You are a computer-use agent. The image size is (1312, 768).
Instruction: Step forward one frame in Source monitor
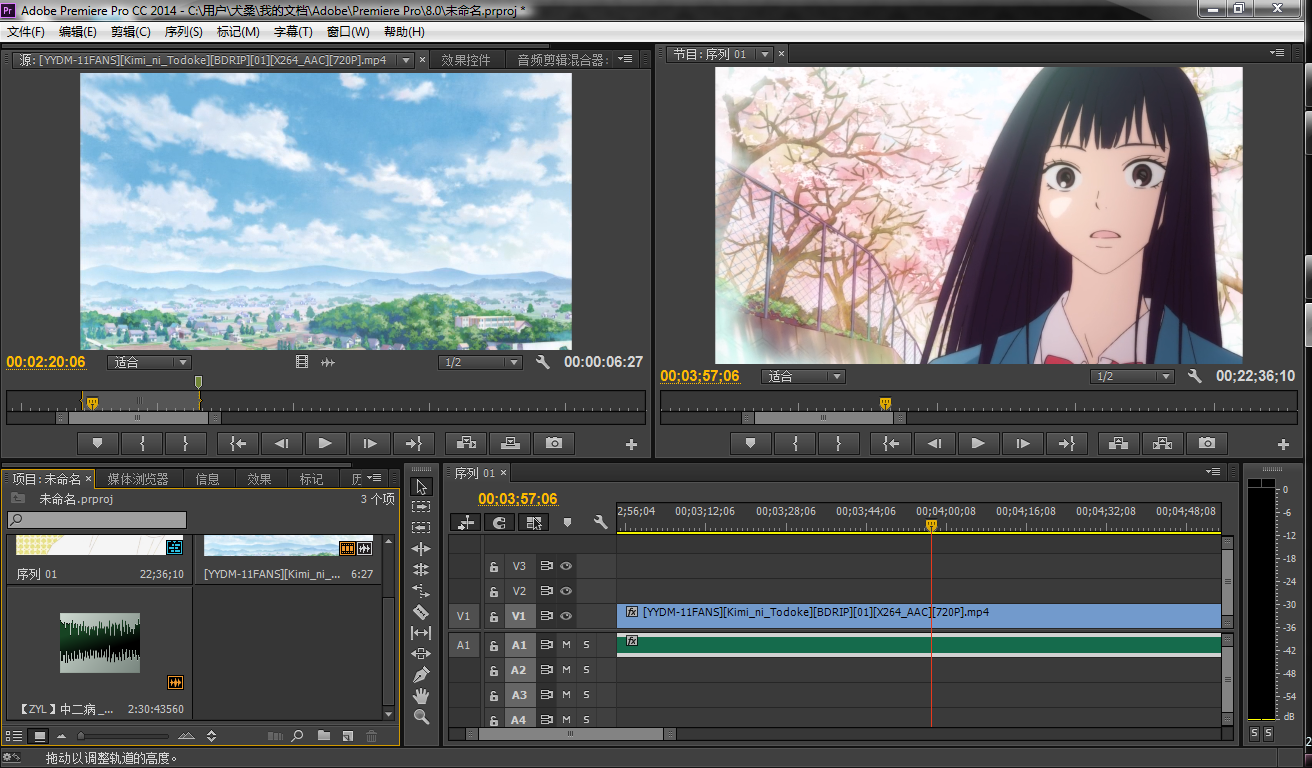370,443
